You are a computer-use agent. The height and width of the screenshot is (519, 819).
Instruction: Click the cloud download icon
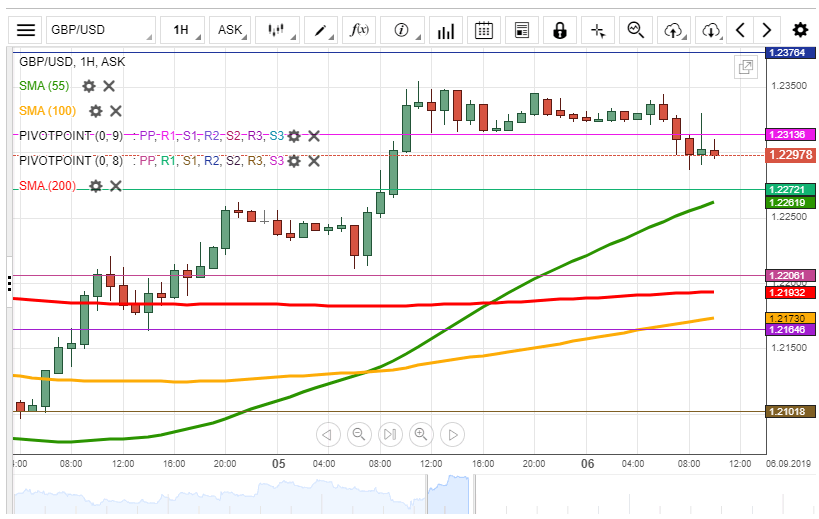[x=710, y=30]
